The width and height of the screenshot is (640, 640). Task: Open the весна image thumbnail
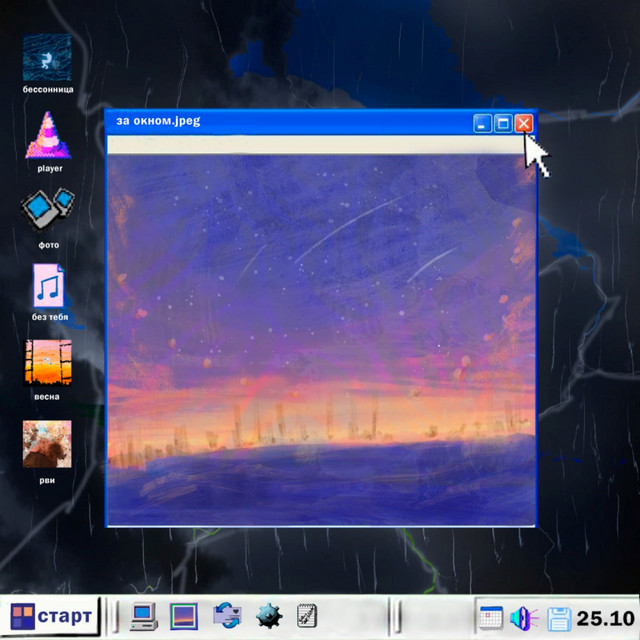[x=47, y=363]
